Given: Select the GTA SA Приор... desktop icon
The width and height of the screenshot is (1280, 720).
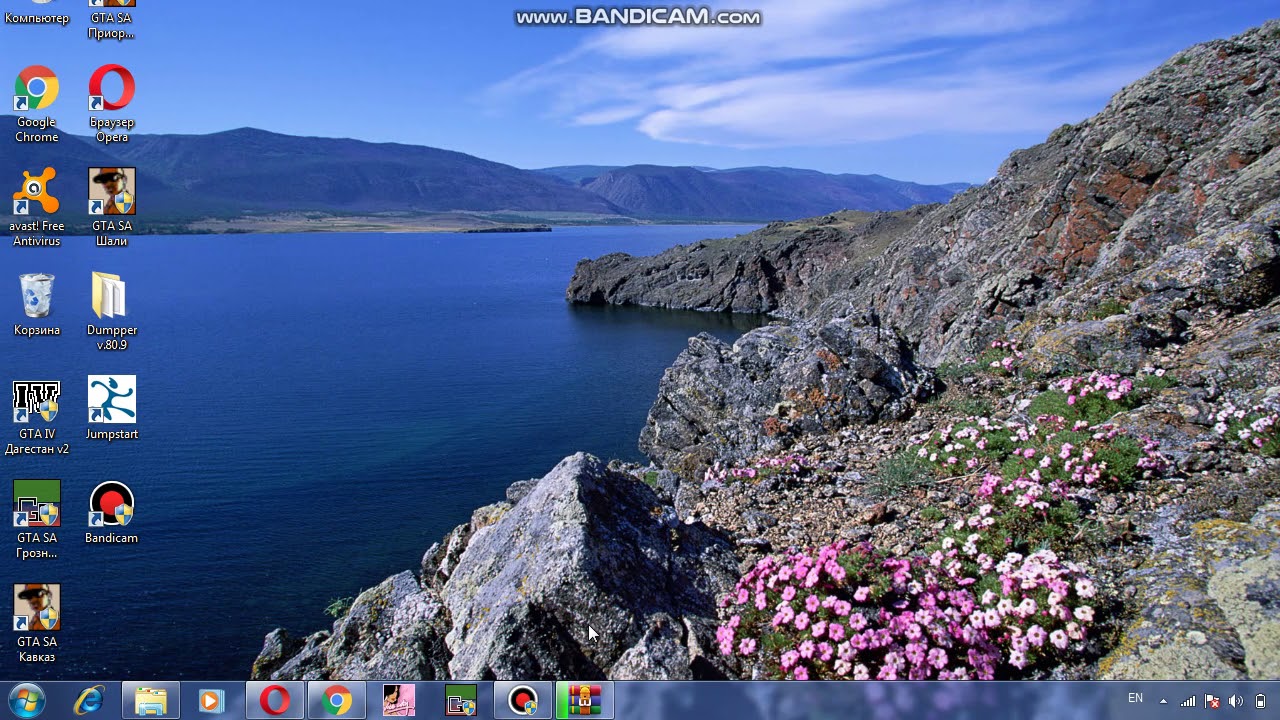Looking at the screenshot, I should (112, 20).
